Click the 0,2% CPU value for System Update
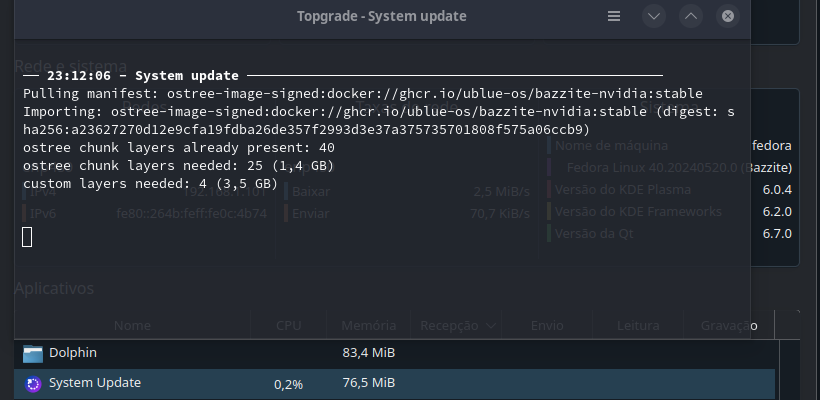This screenshot has height=400, width=820. pyautogui.click(x=289, y=384)
